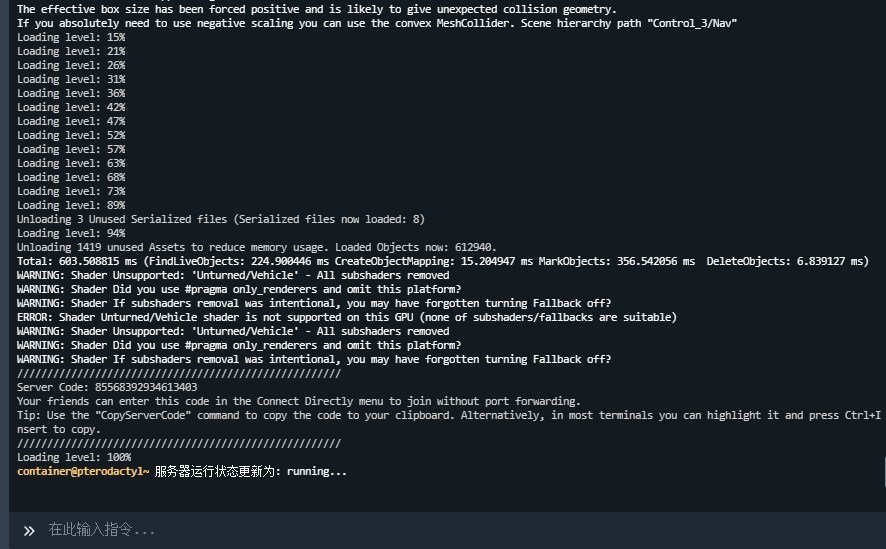Click the container@pterodactyl prompt text
Viewport: 886px width, 549px height.
(x=83, y=471)
